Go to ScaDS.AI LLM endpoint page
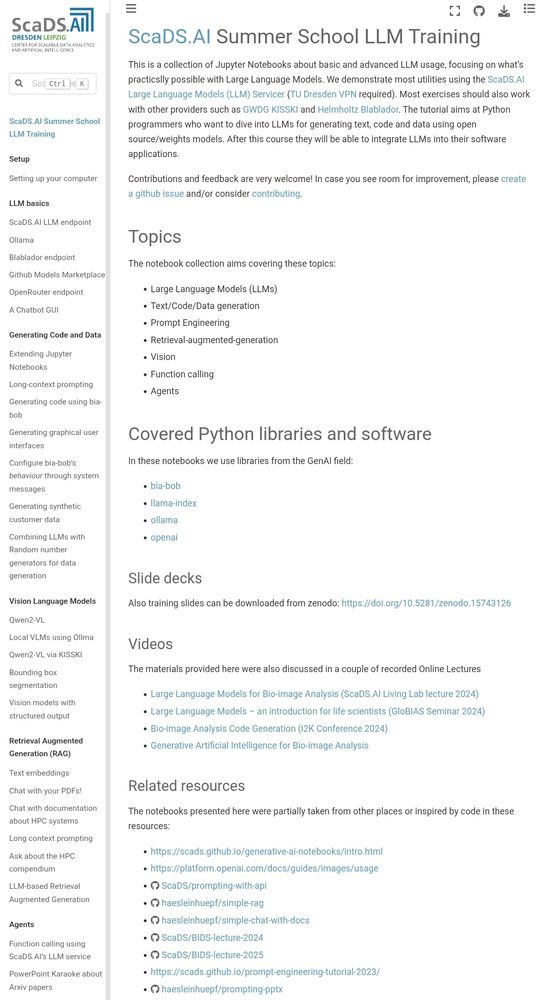 point(50,223)
